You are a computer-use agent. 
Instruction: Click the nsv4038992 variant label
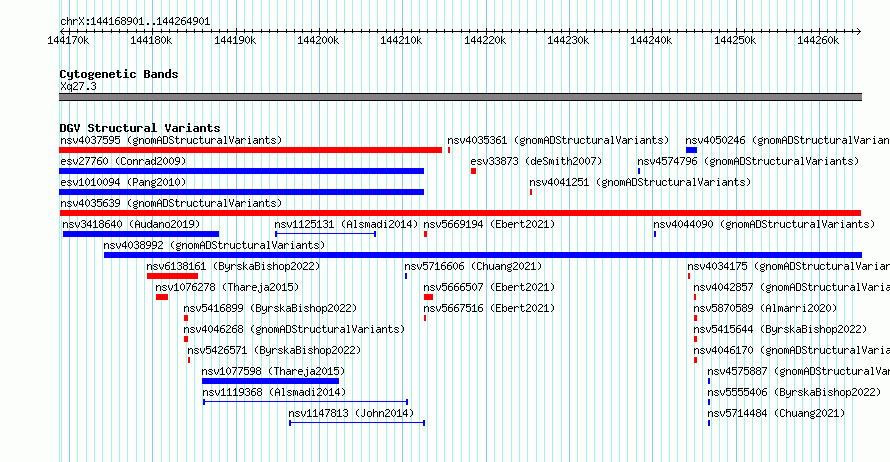(215, 245)
